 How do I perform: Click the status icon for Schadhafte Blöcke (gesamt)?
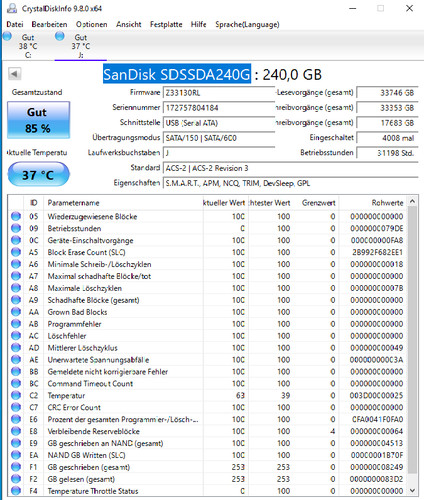(x=16, y=300)
